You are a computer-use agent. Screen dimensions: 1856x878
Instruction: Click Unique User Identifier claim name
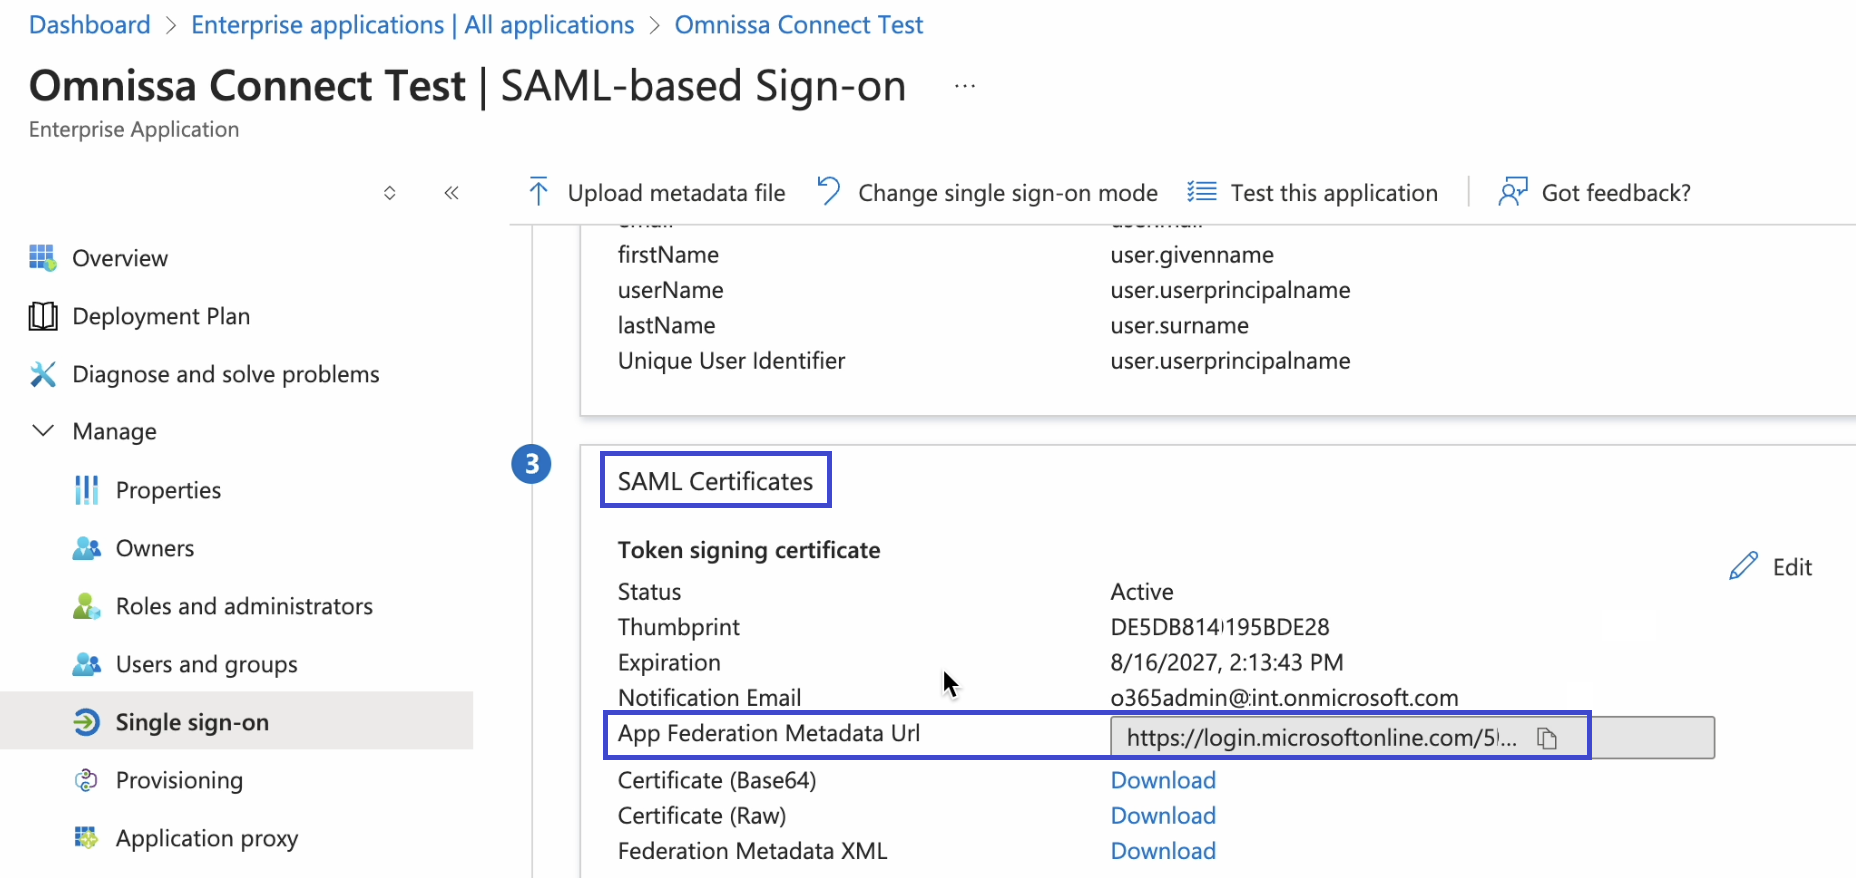click(731, 361)
